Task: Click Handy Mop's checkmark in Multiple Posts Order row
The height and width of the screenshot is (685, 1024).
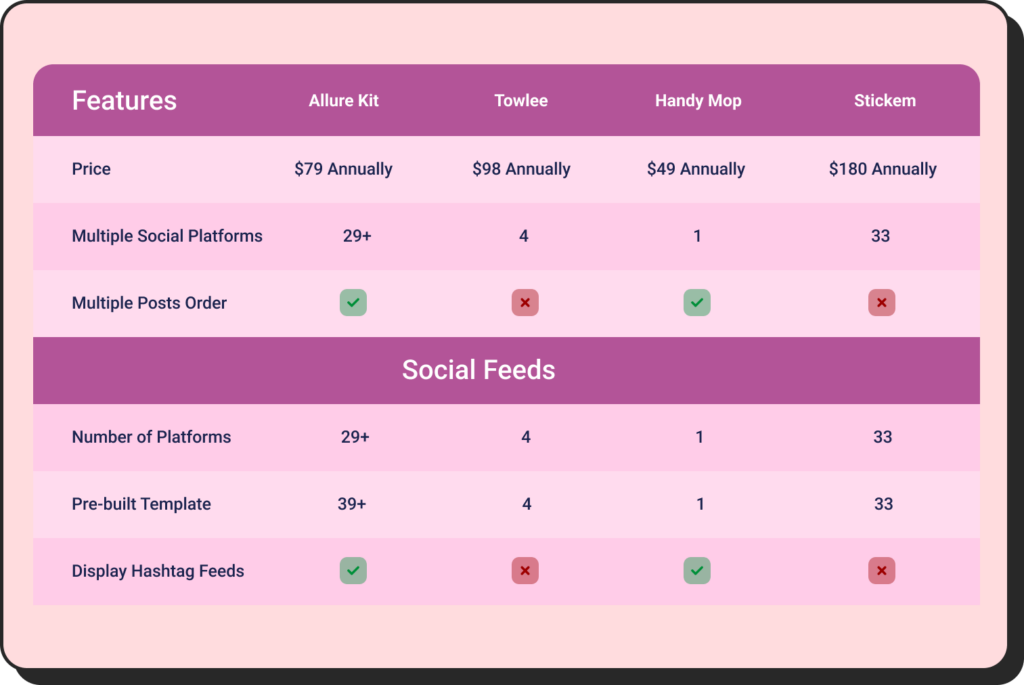Action: 697,302
